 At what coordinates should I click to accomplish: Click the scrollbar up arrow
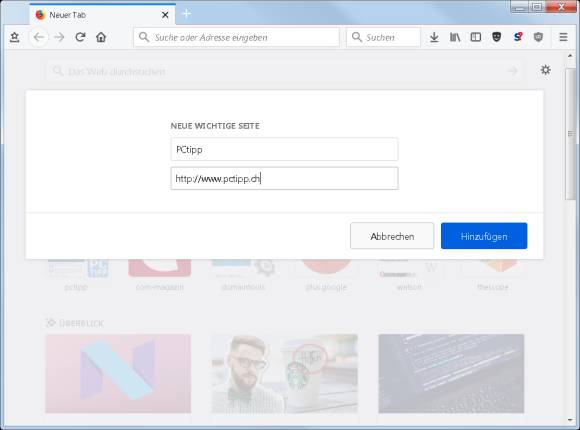pos(570,56)
